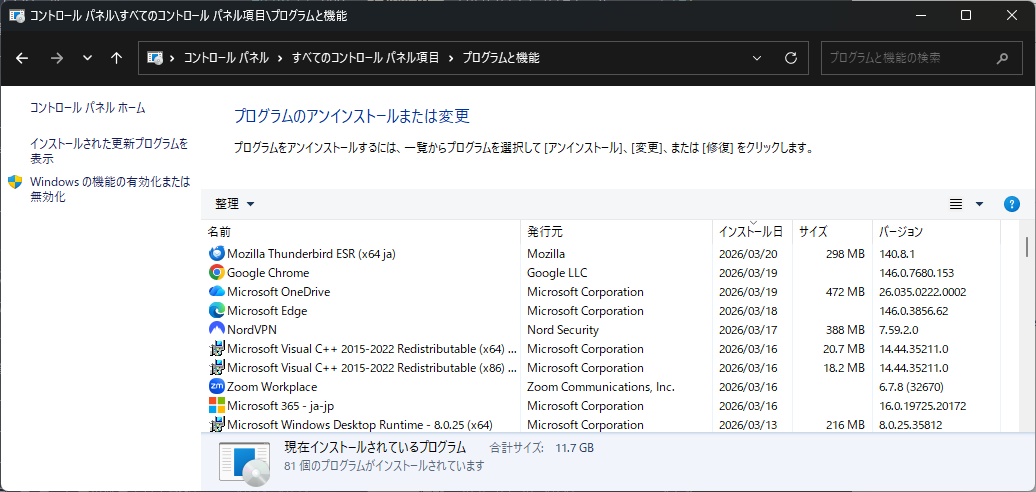
Task: Open the 整理 organize dropdown menu
Action: click(x=235, y=204)
